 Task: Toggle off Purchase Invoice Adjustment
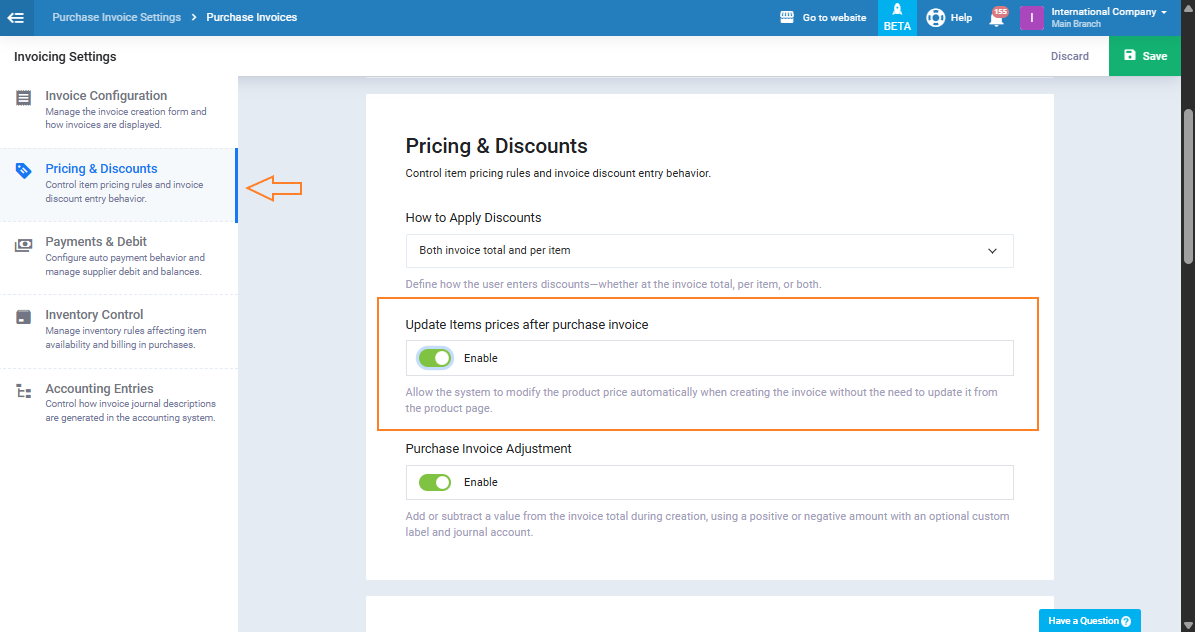point(435,482)
